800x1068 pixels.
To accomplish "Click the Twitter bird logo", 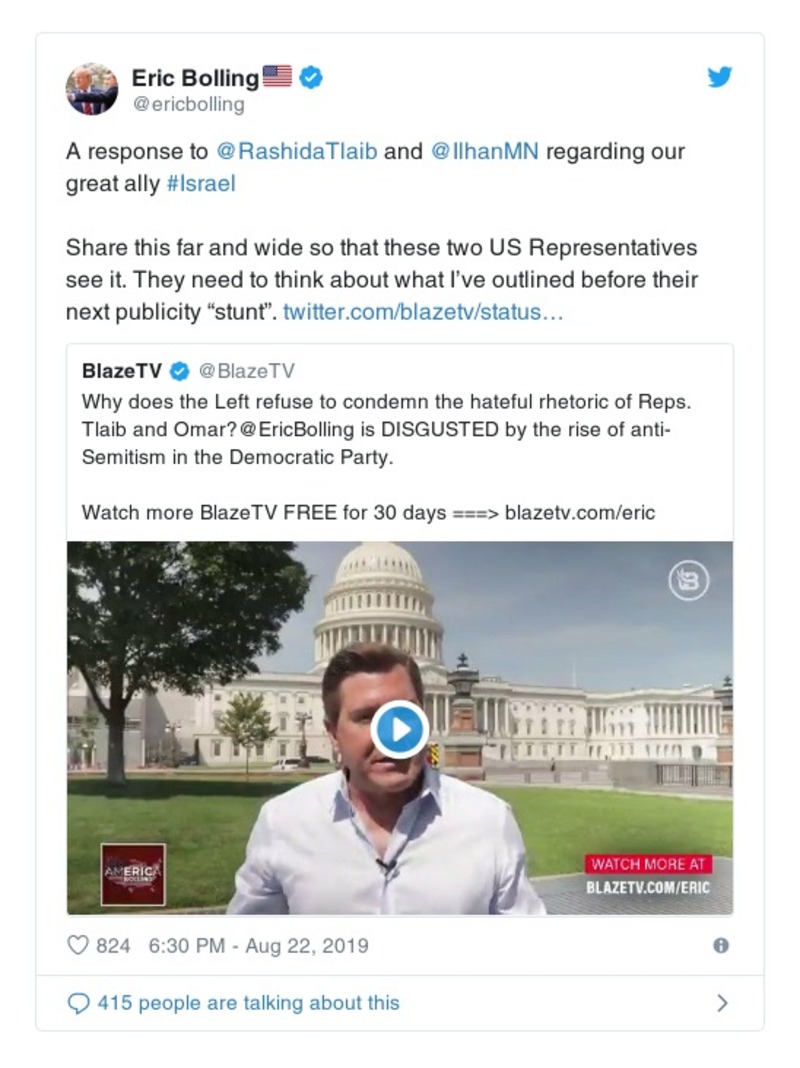I will (x=720, y=76).
